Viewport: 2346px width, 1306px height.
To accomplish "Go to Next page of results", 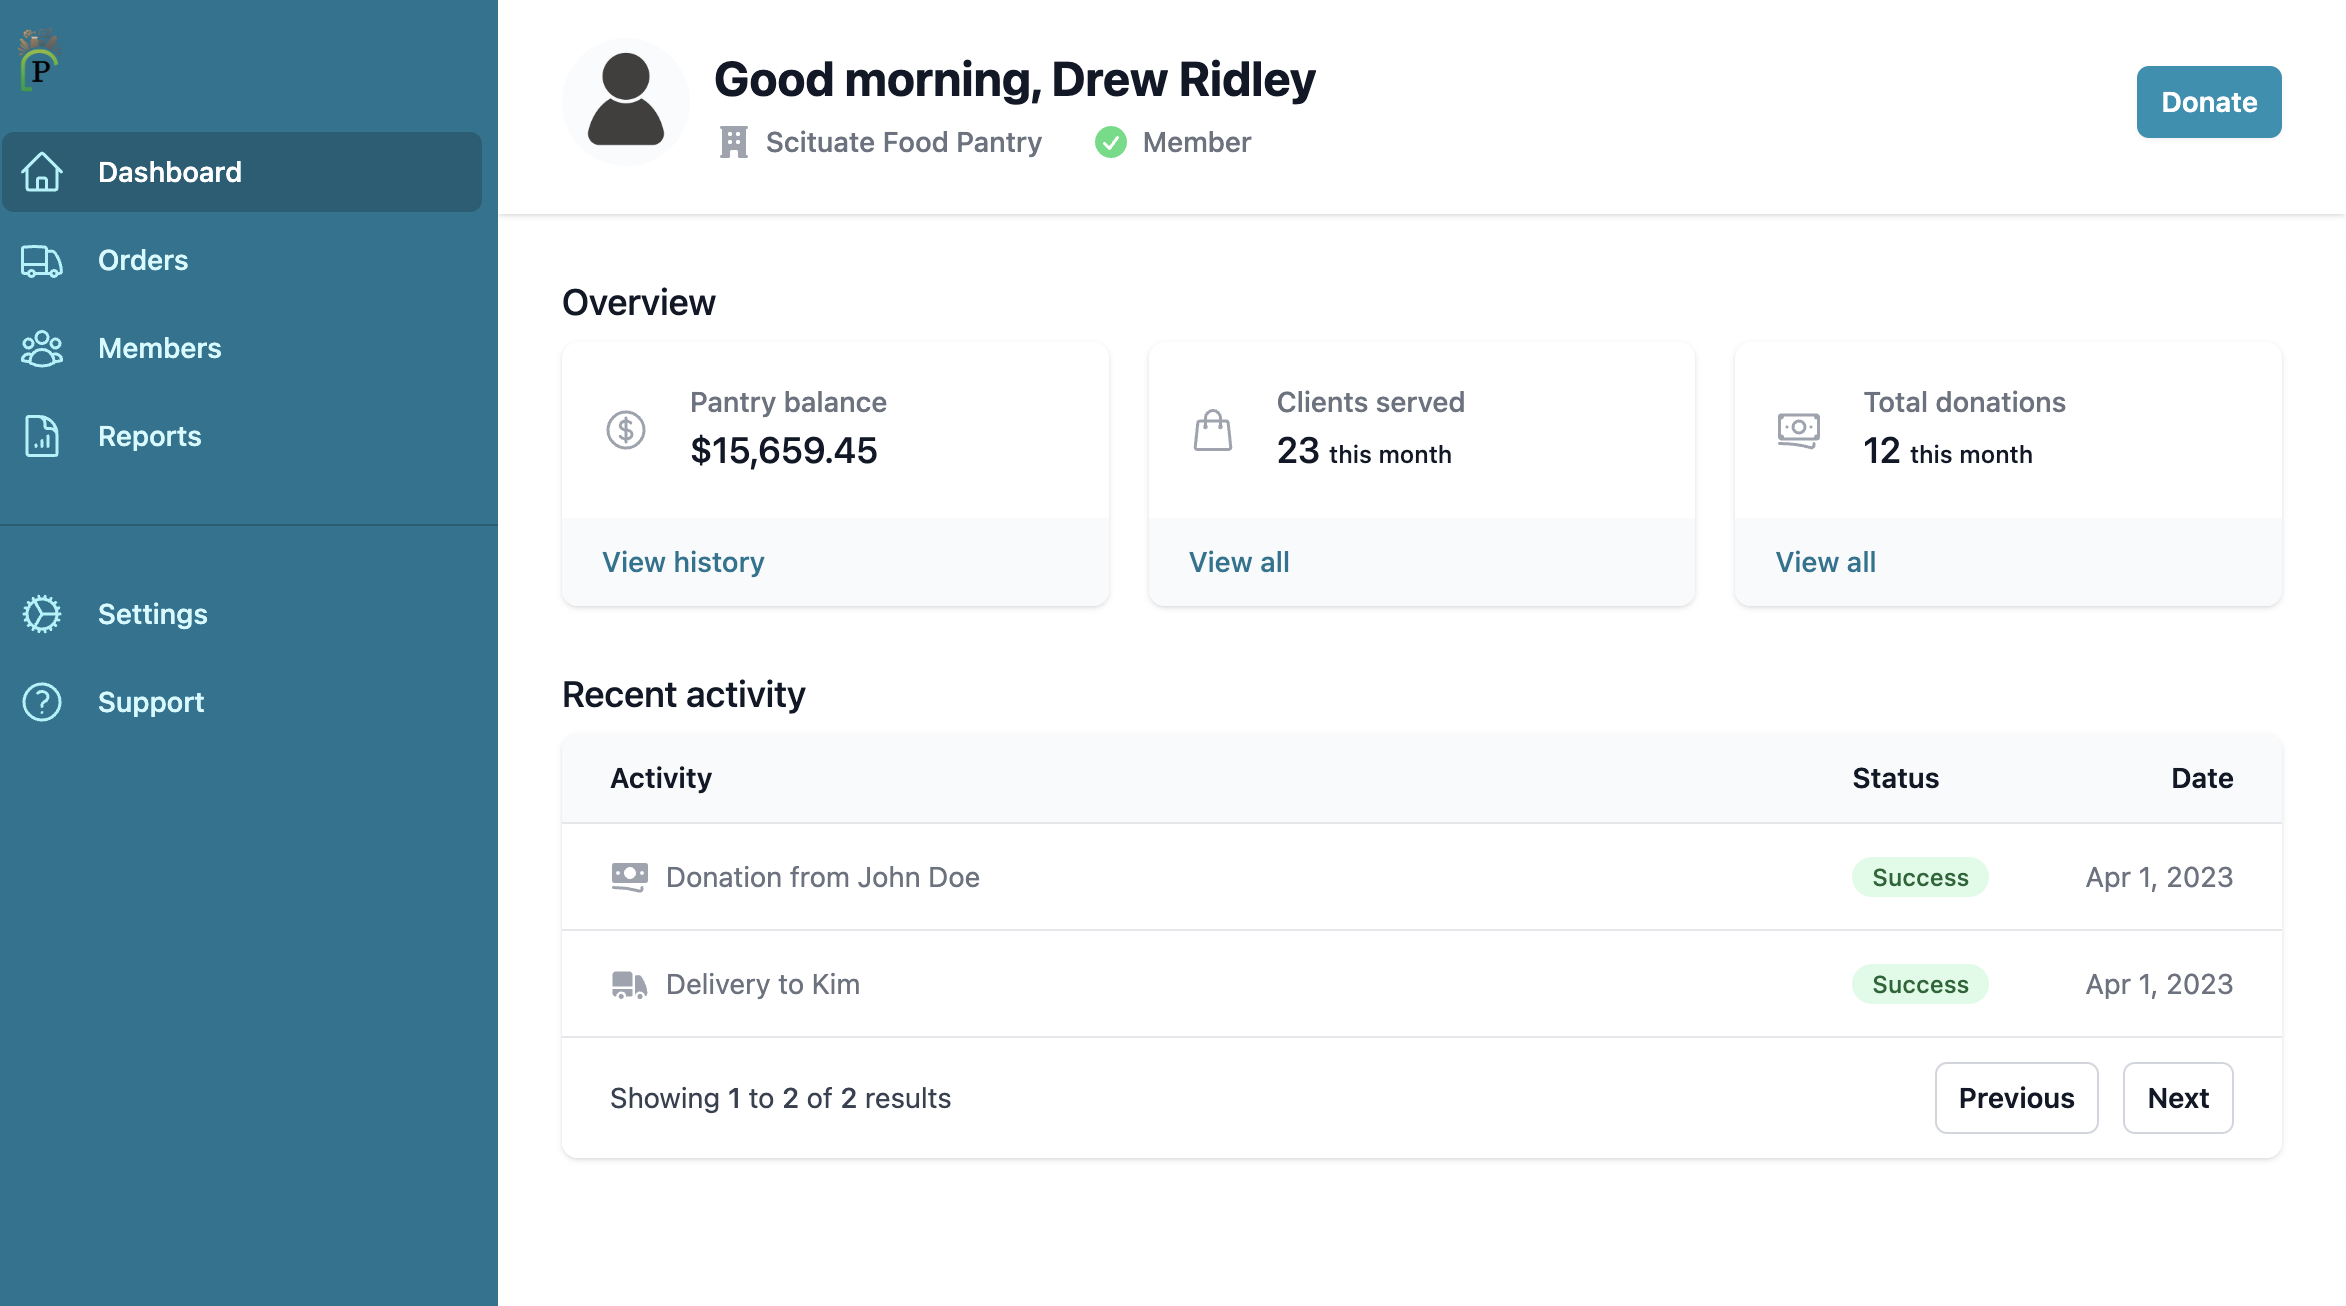I will pos(2177,1098).
